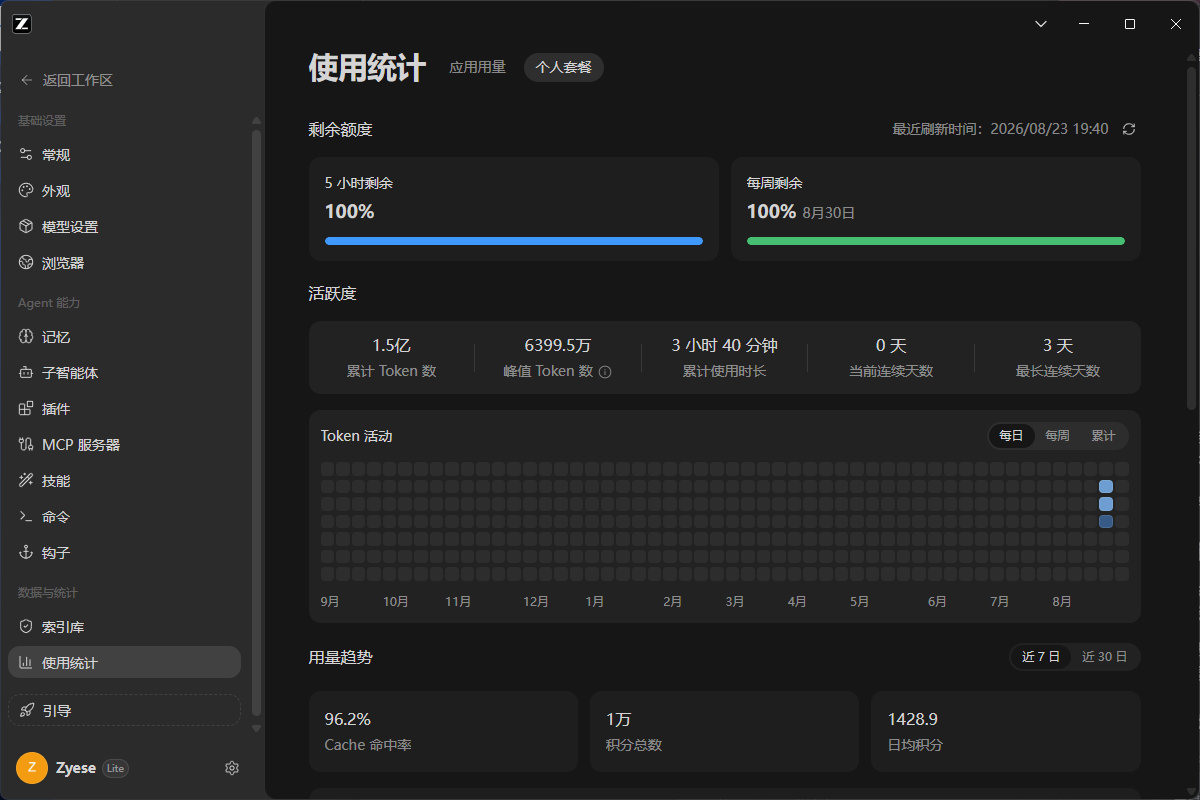Click the 使用统计 bar chart icon

(26, 663)
